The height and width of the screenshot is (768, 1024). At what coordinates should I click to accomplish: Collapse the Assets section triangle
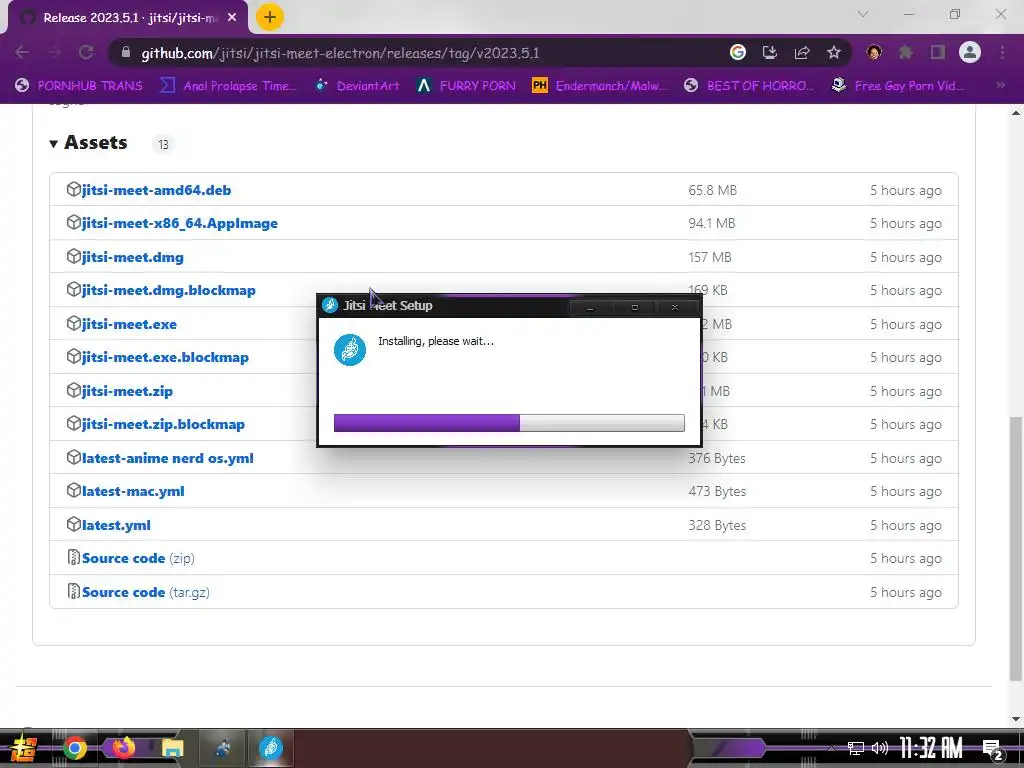click(54, 144)
